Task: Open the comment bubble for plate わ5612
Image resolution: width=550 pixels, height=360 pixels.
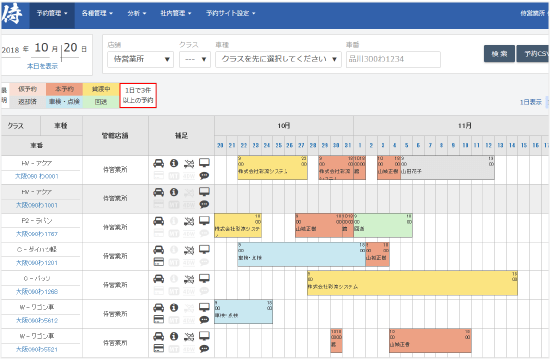Action: (204, 320)
